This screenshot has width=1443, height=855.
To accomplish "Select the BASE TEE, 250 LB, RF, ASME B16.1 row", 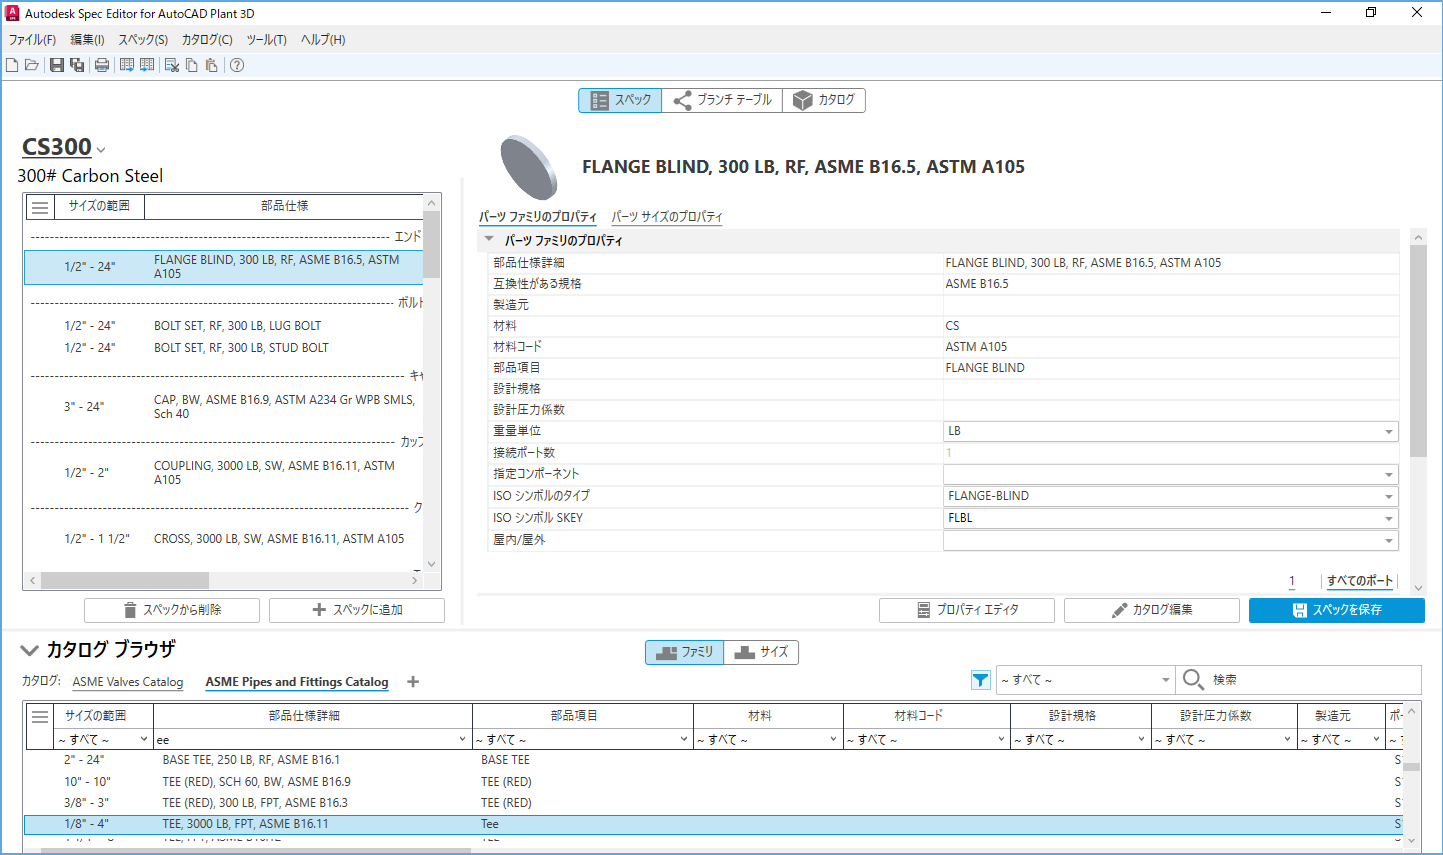I will 713,760.
